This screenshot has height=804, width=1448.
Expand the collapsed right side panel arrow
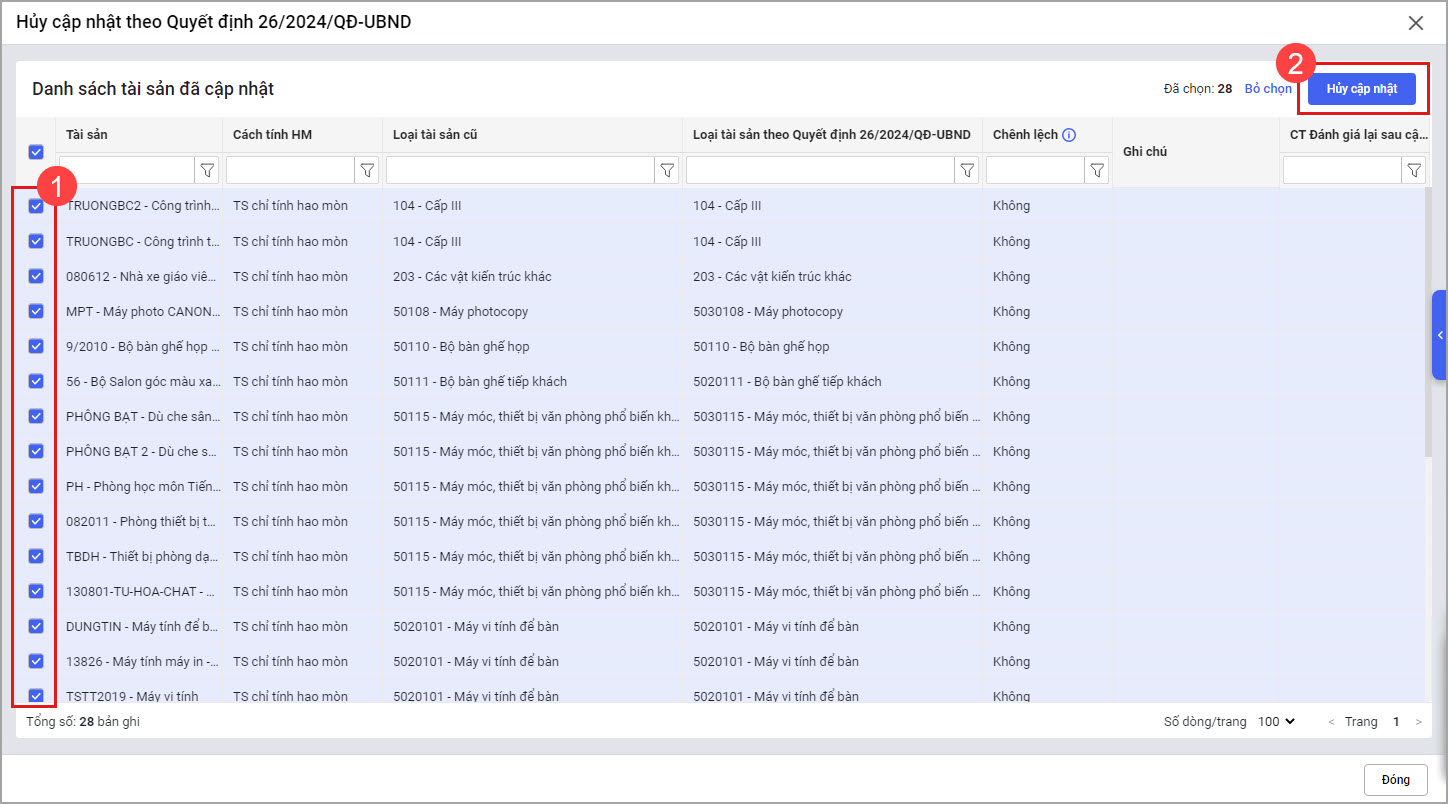tap(1440, 335)
